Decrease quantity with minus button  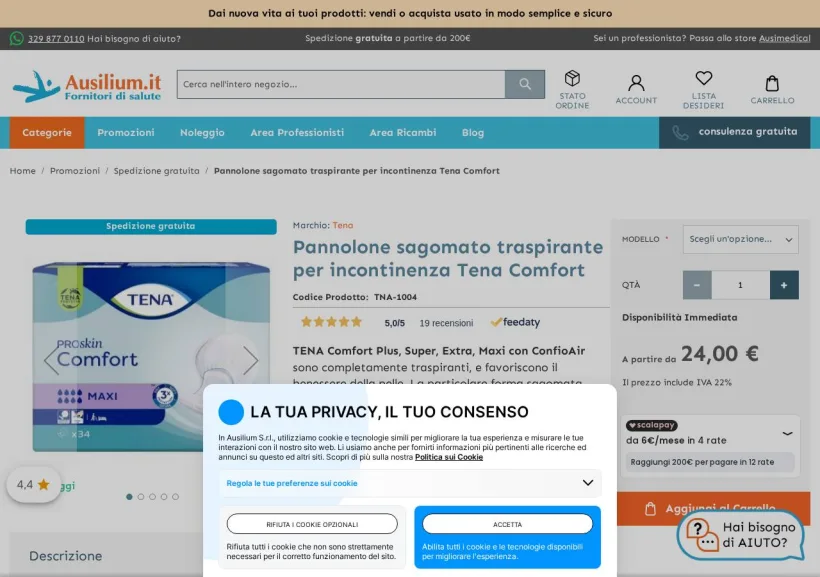(x=697, y=285)
